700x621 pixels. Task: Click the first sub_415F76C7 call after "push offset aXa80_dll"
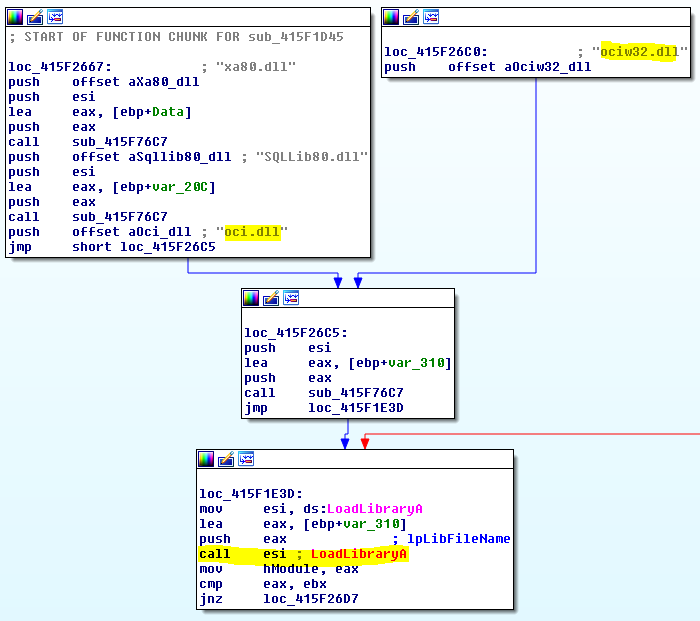120,142
